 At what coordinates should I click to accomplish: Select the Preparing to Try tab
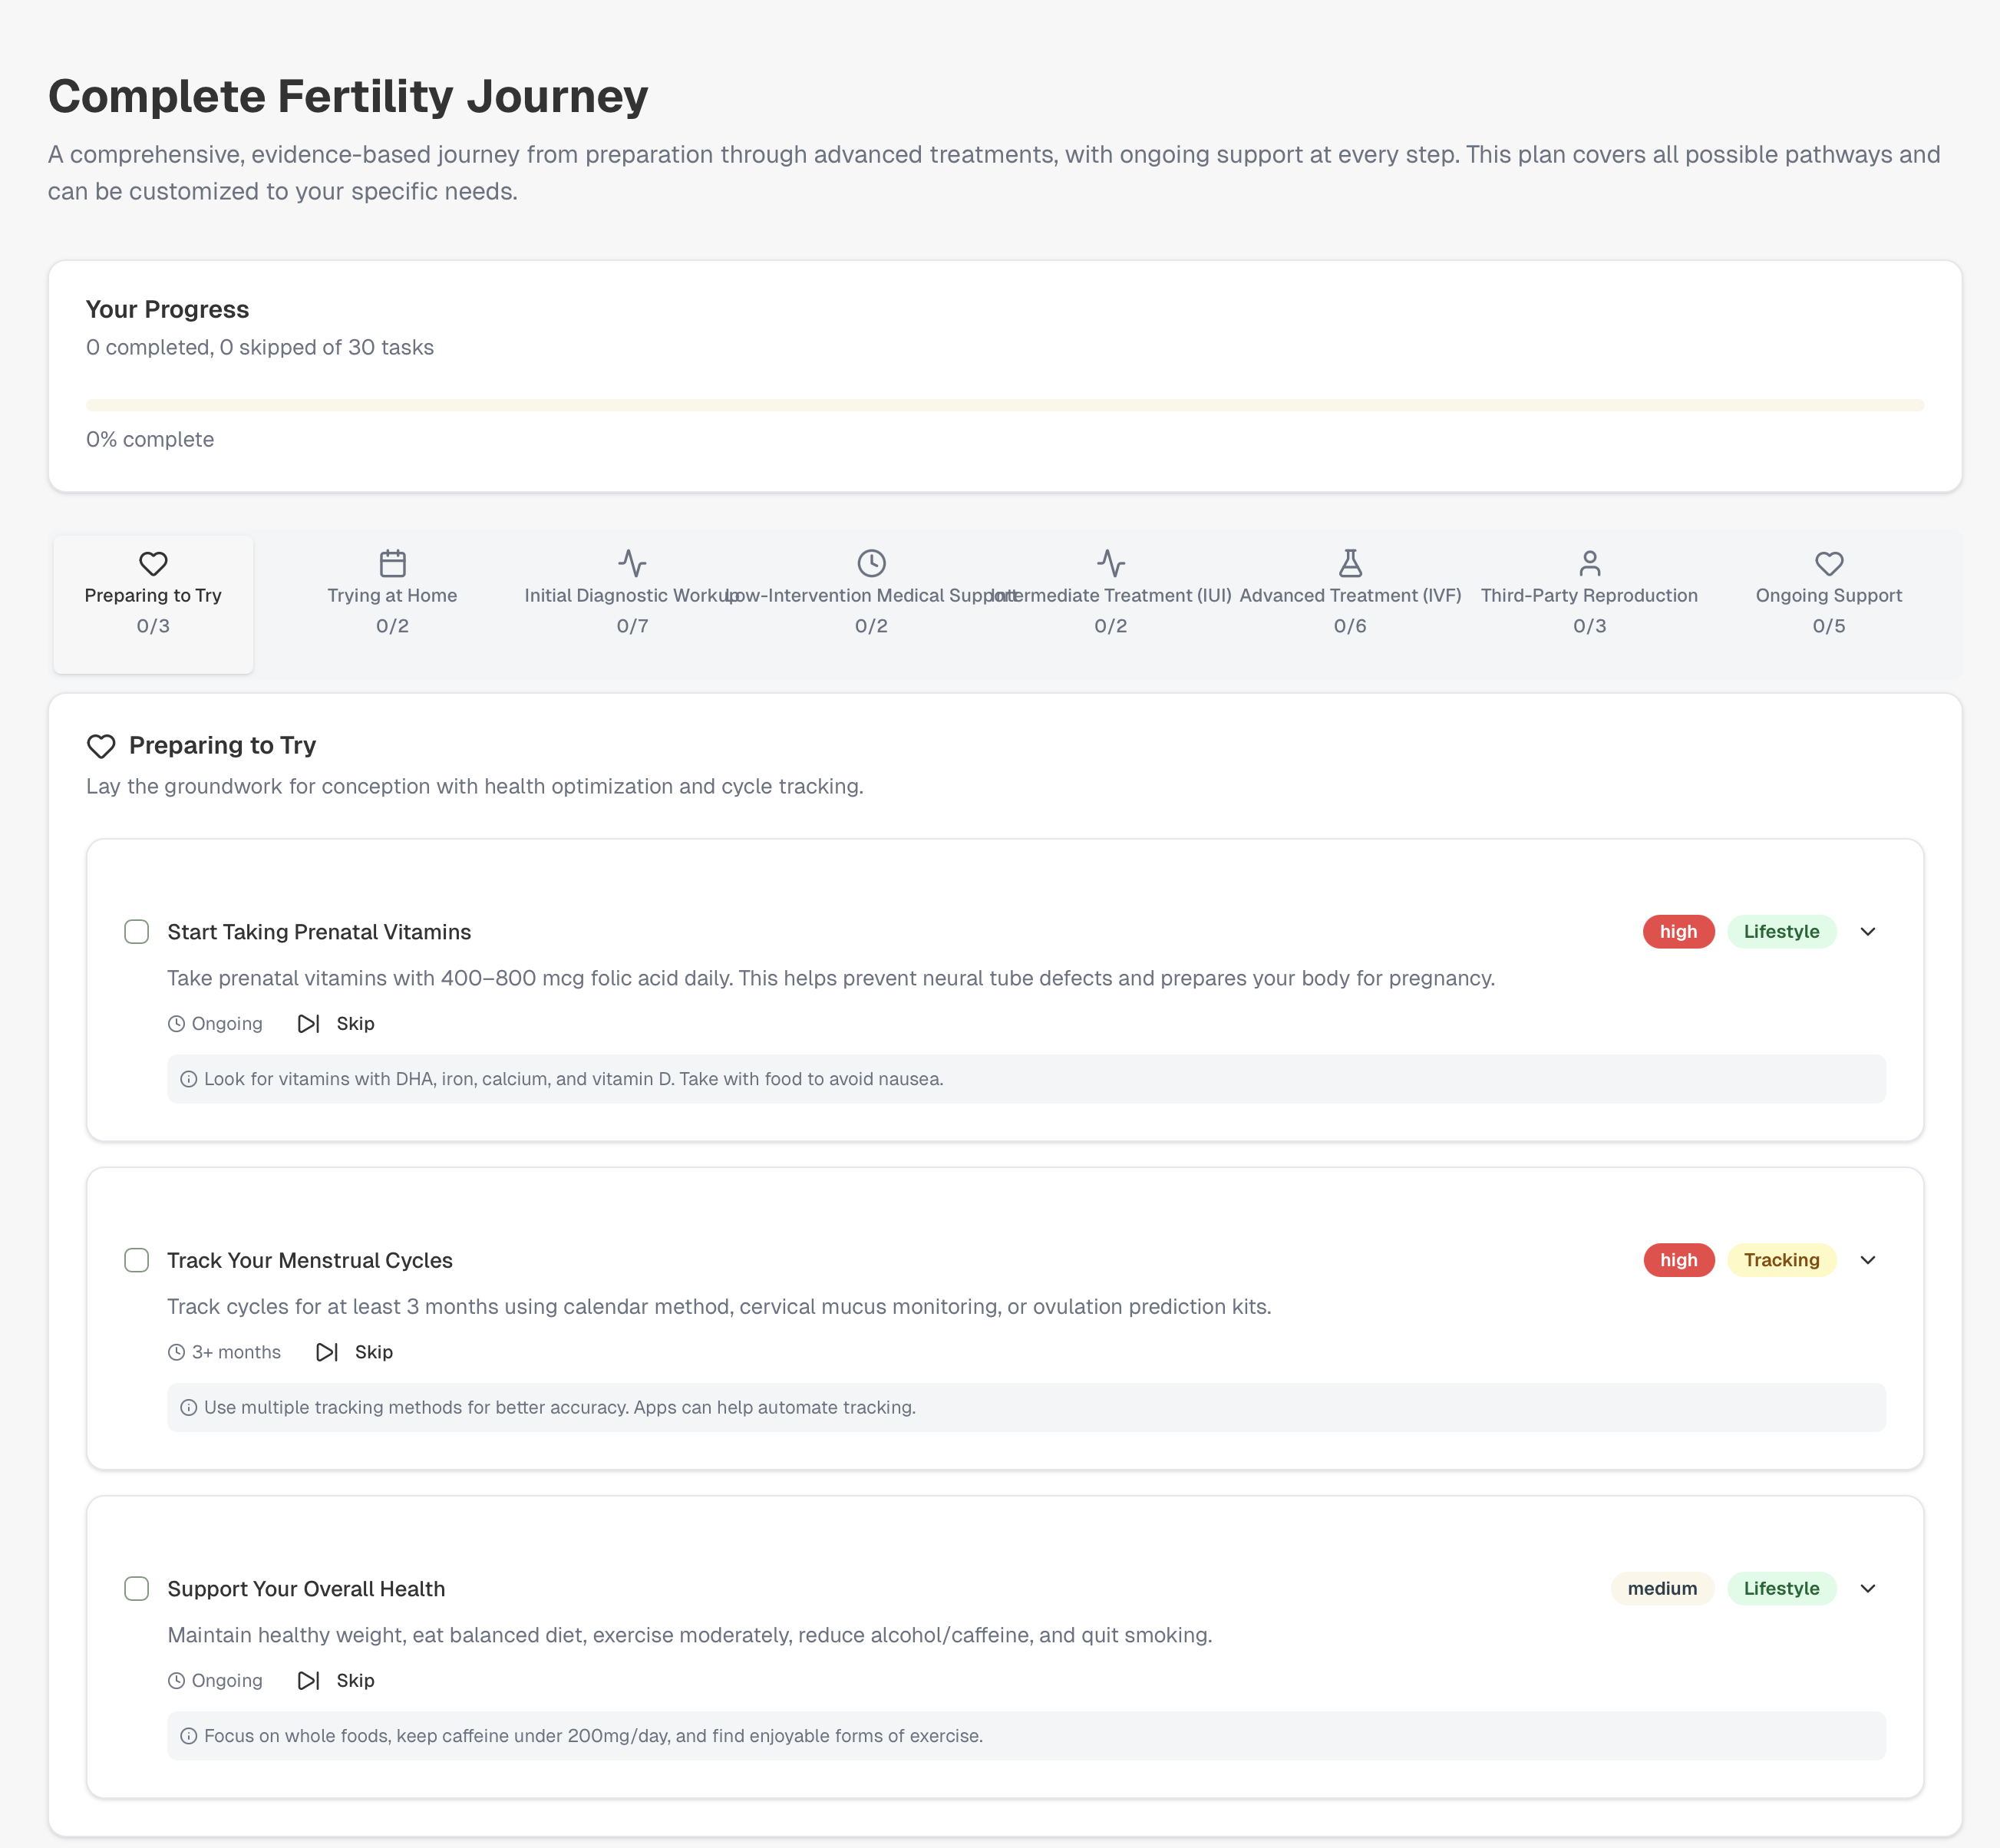coord(153,604)
